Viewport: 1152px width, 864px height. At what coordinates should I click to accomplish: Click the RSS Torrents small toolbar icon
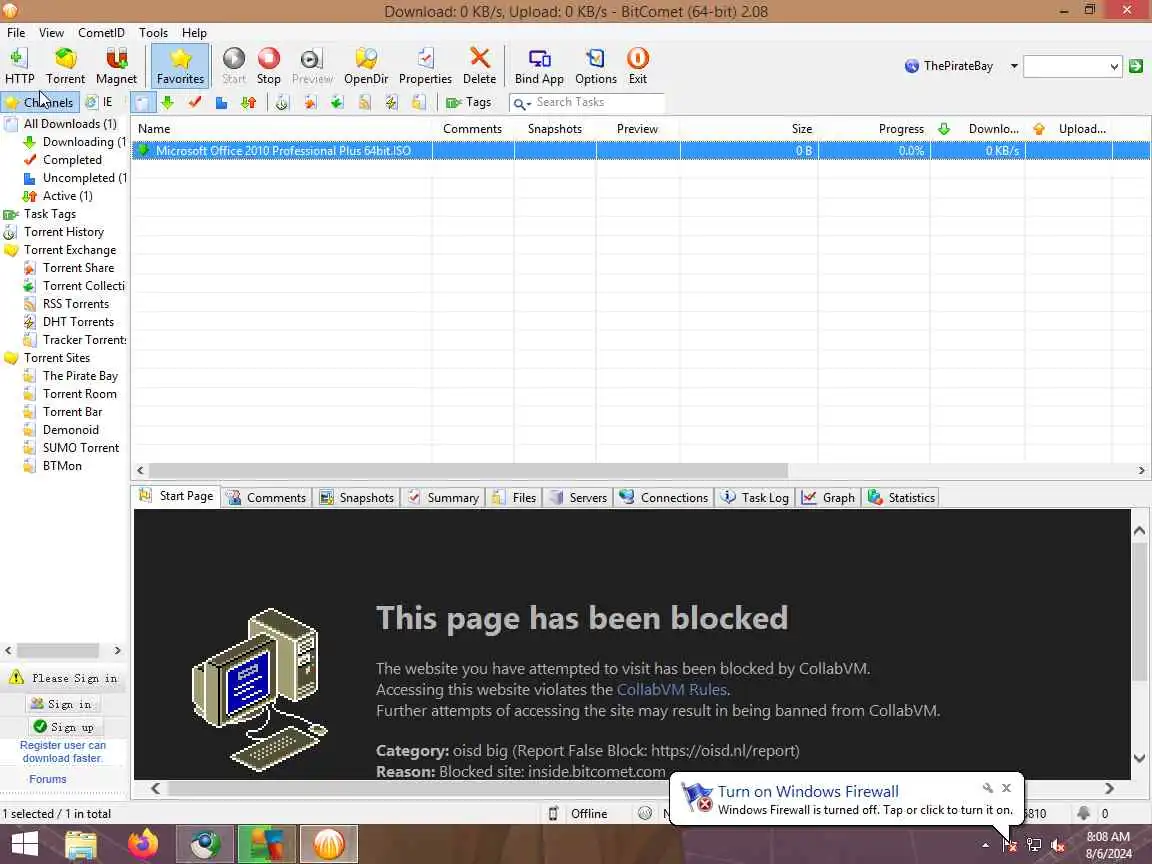[x=364, y=102]
